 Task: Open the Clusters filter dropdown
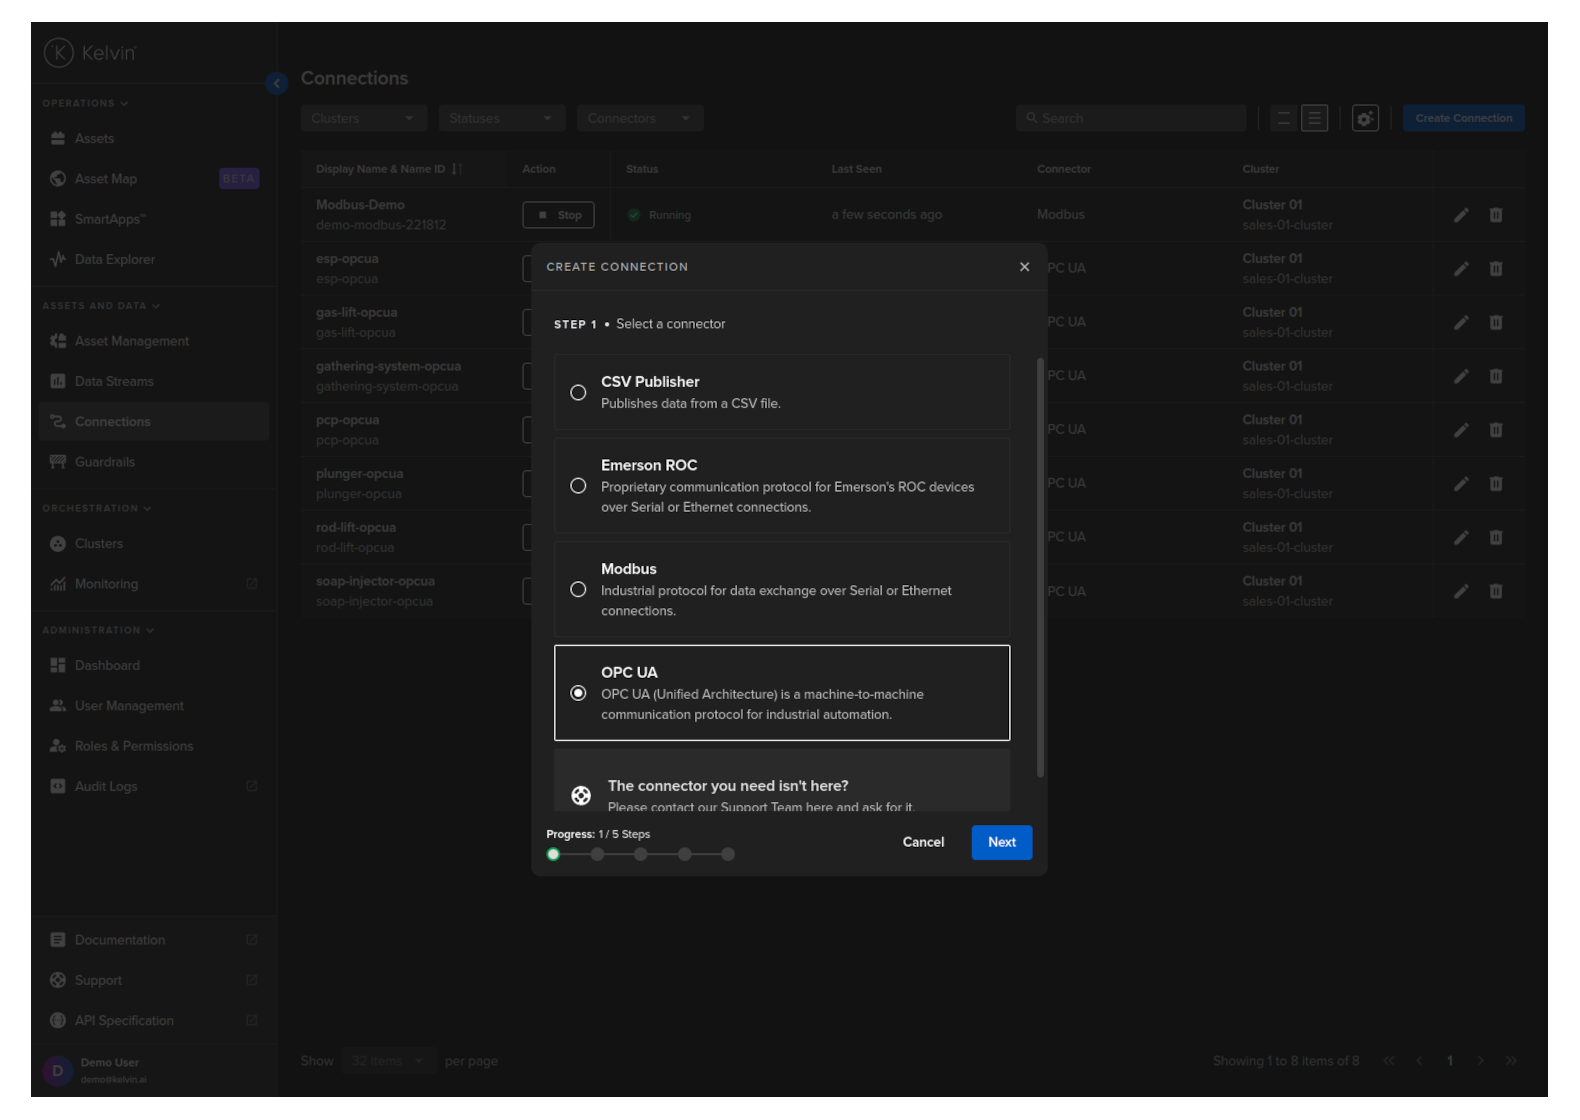(363, 118)
